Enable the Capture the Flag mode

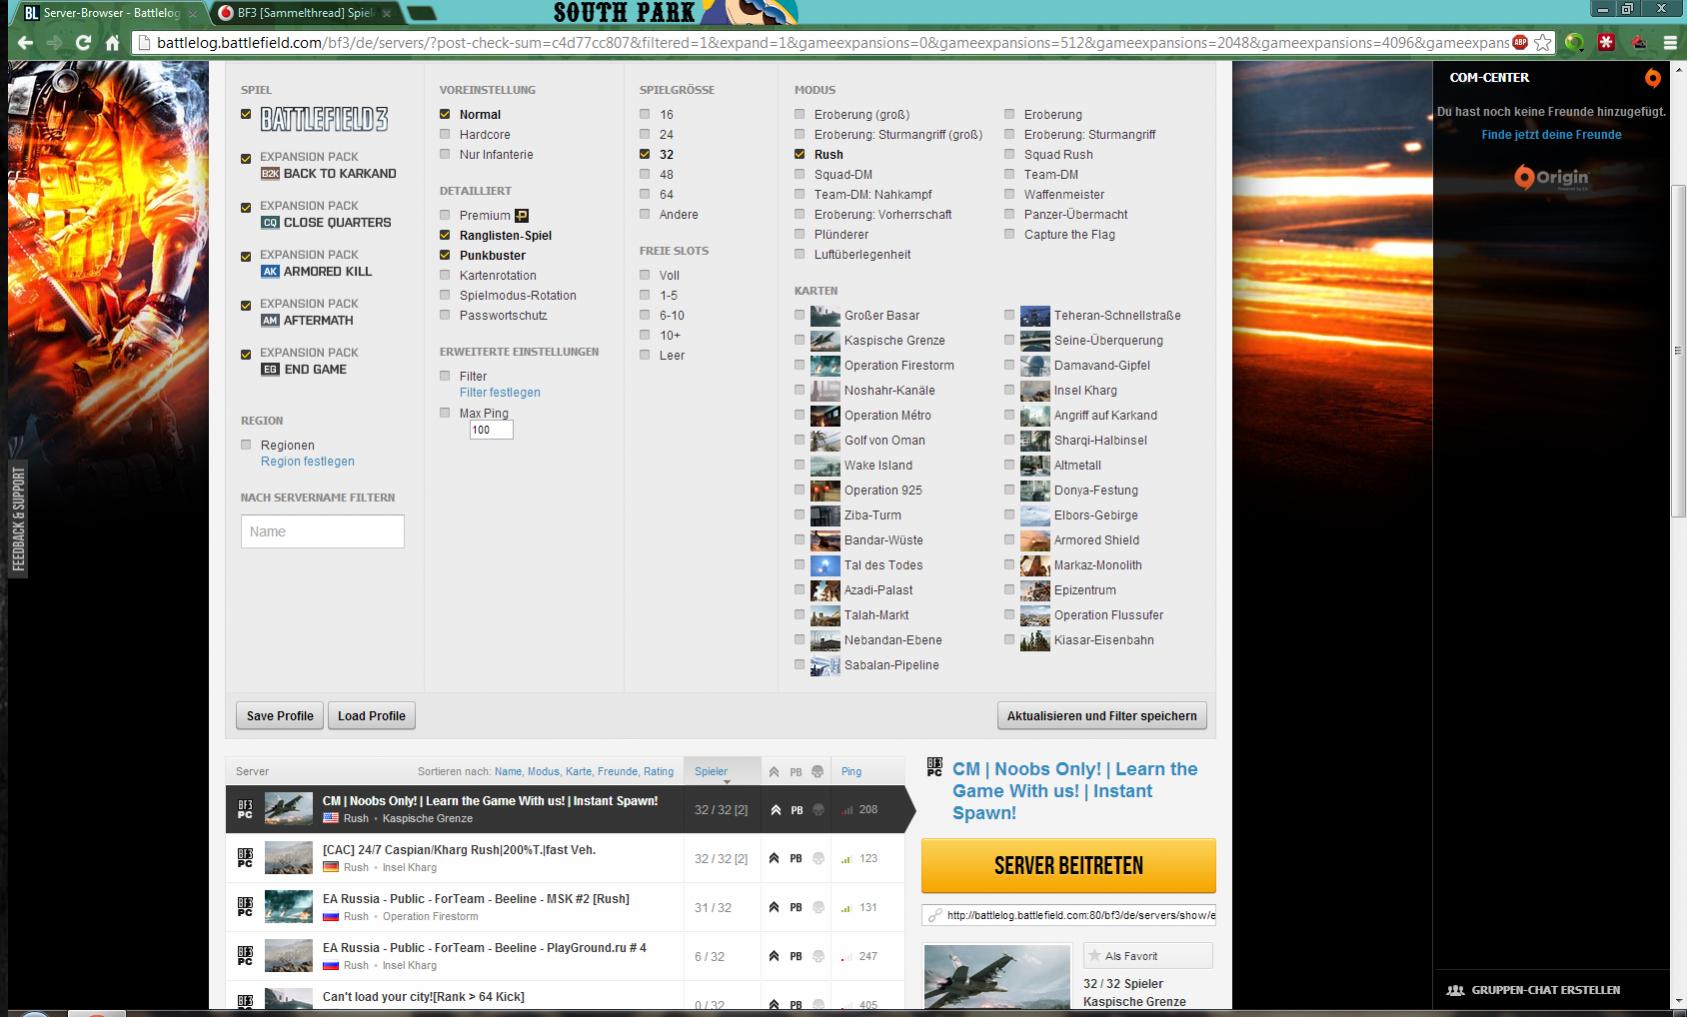point(1010,234)
